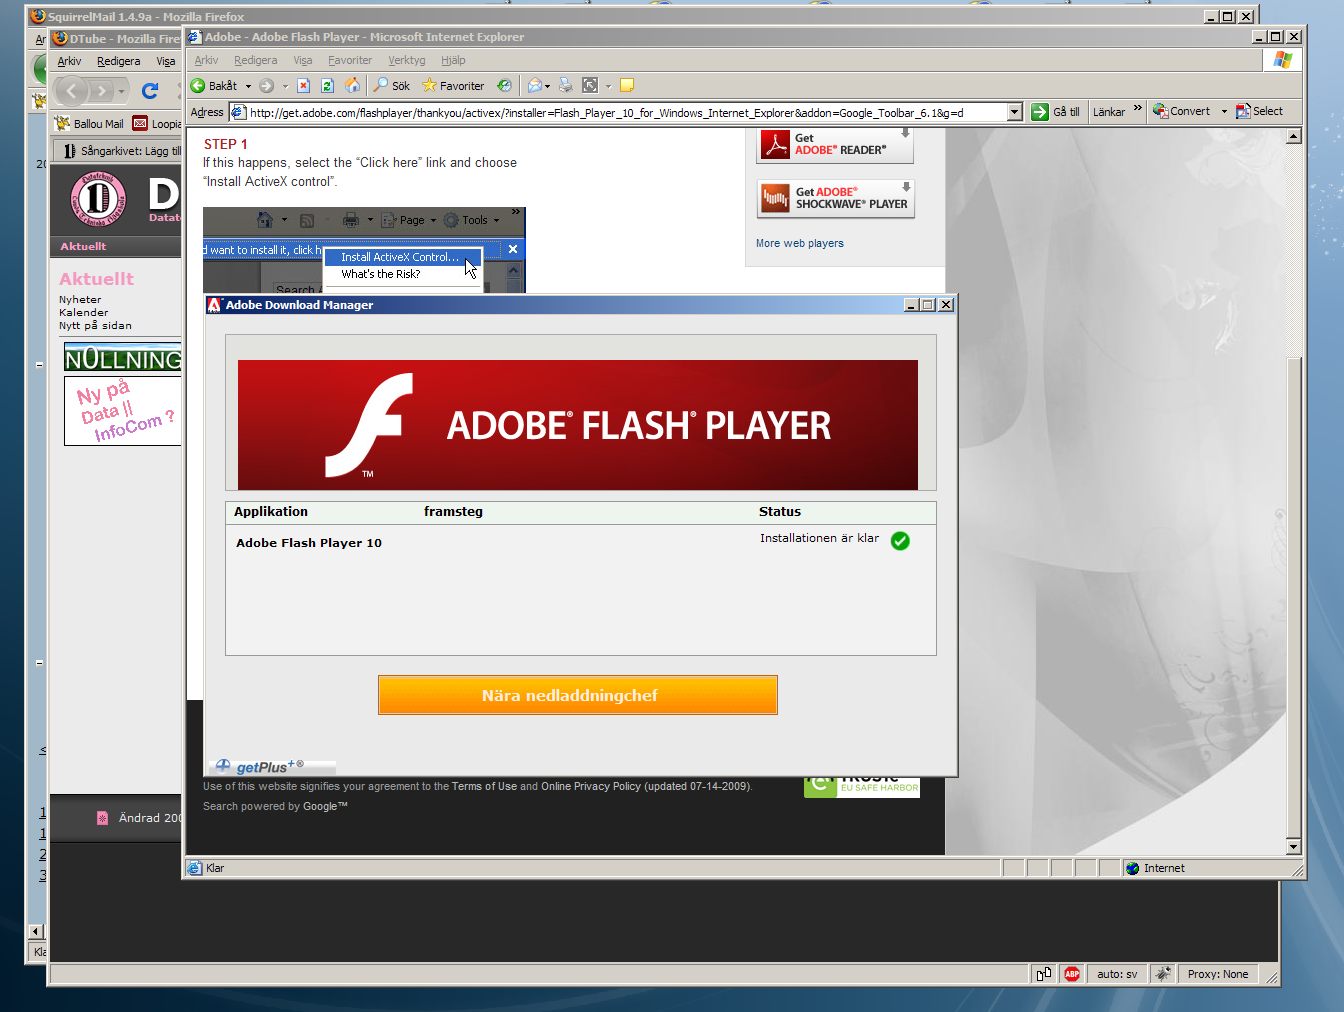
Task: Click the Adobe Flash Player banner image
Action: (x=577, y=425)
